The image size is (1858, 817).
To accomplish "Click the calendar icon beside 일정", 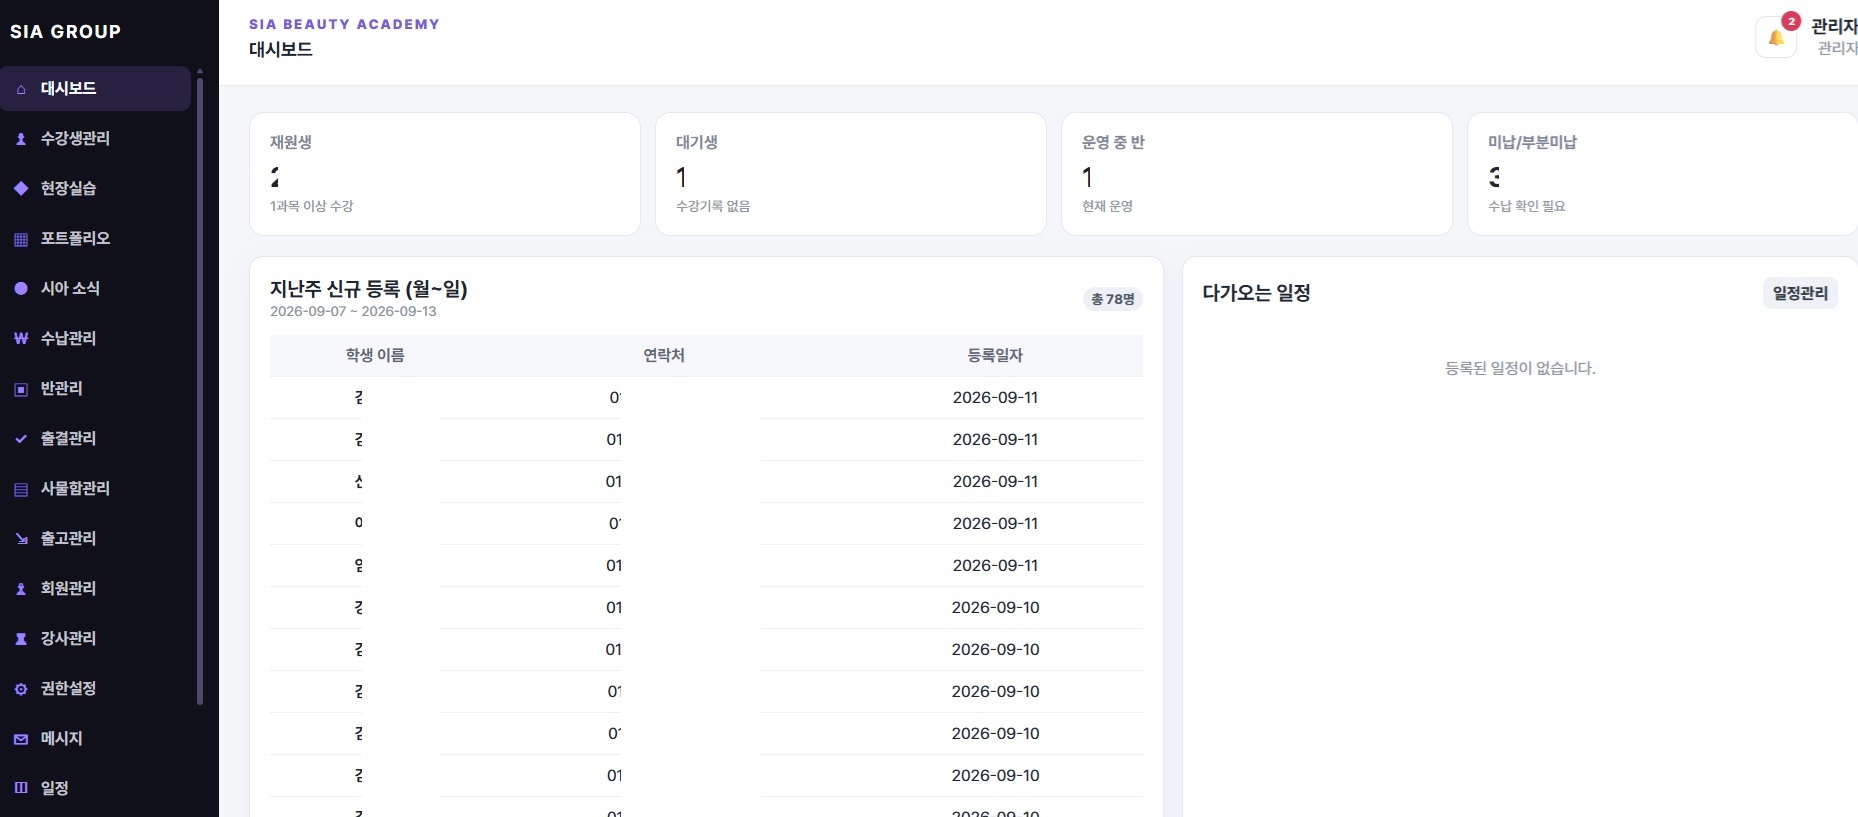I will [x=21, y=788].
